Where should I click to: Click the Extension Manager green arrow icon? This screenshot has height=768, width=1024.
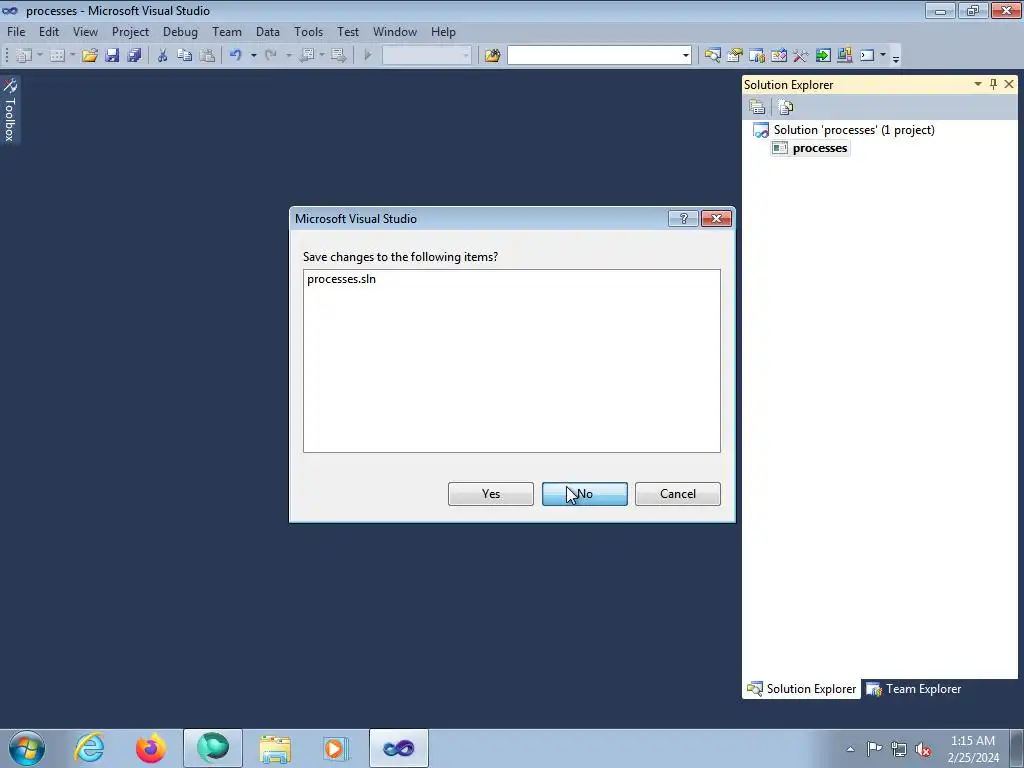coord(823,56)
